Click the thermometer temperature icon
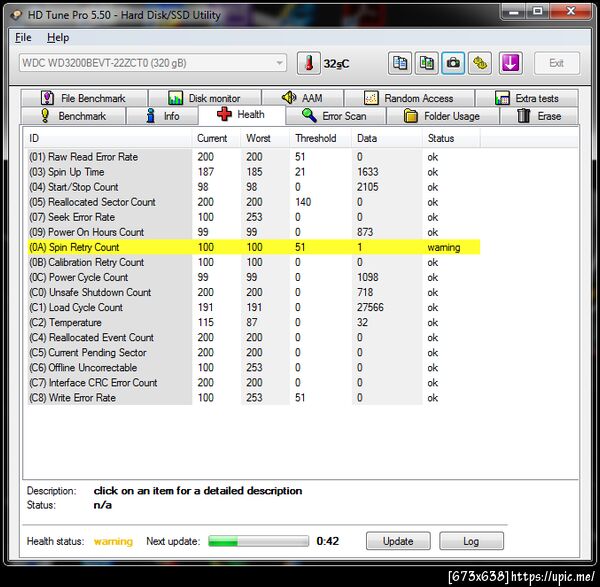 click(308, 63)
